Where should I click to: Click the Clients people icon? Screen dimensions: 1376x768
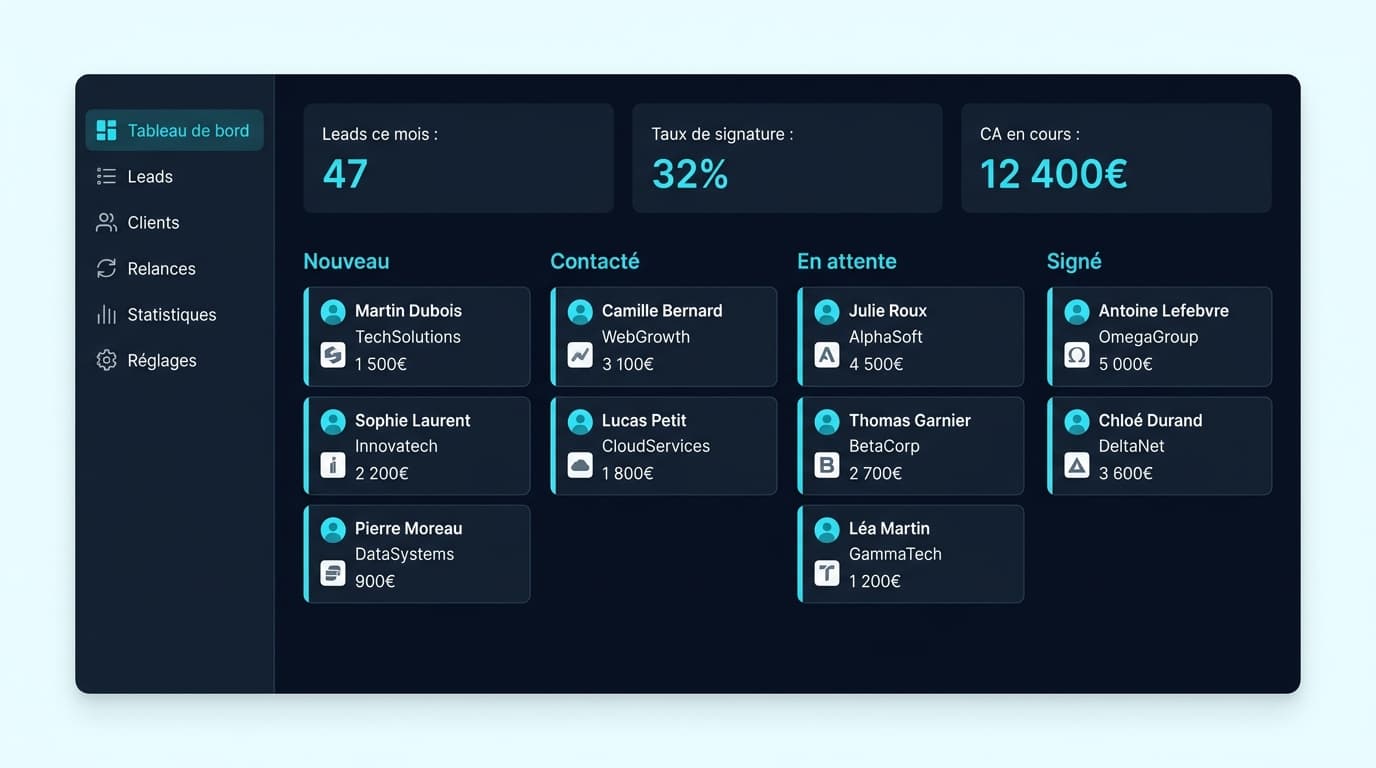(x=106, y=223)
